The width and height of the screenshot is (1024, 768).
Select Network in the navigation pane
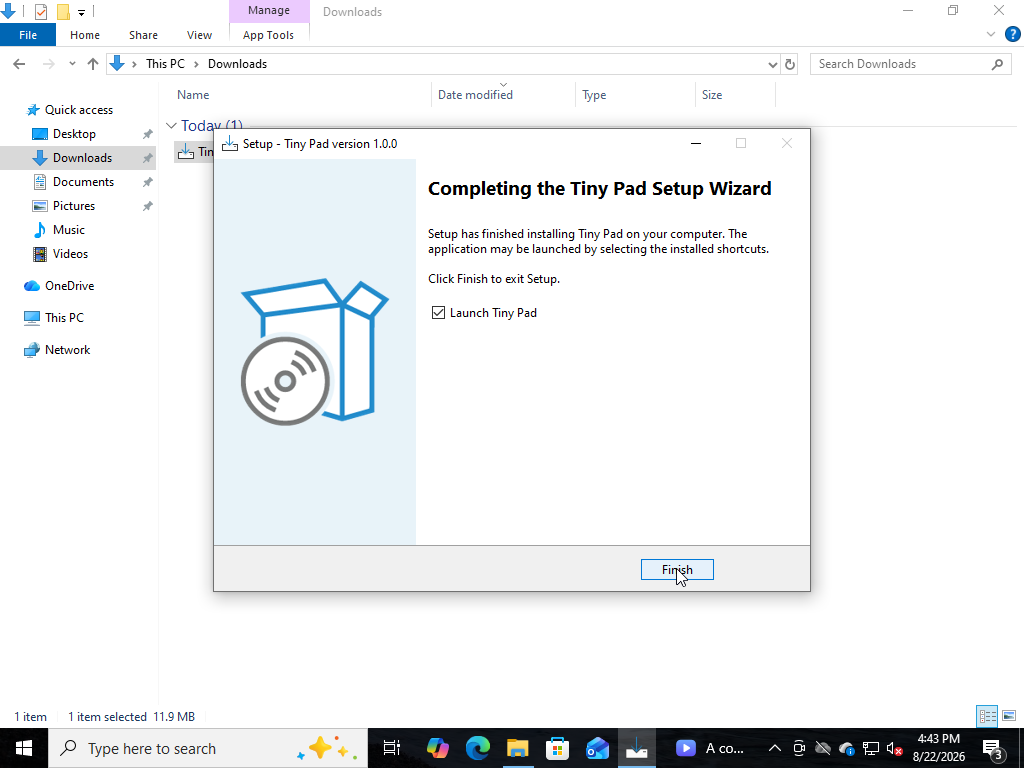click(x=67, y=350)
